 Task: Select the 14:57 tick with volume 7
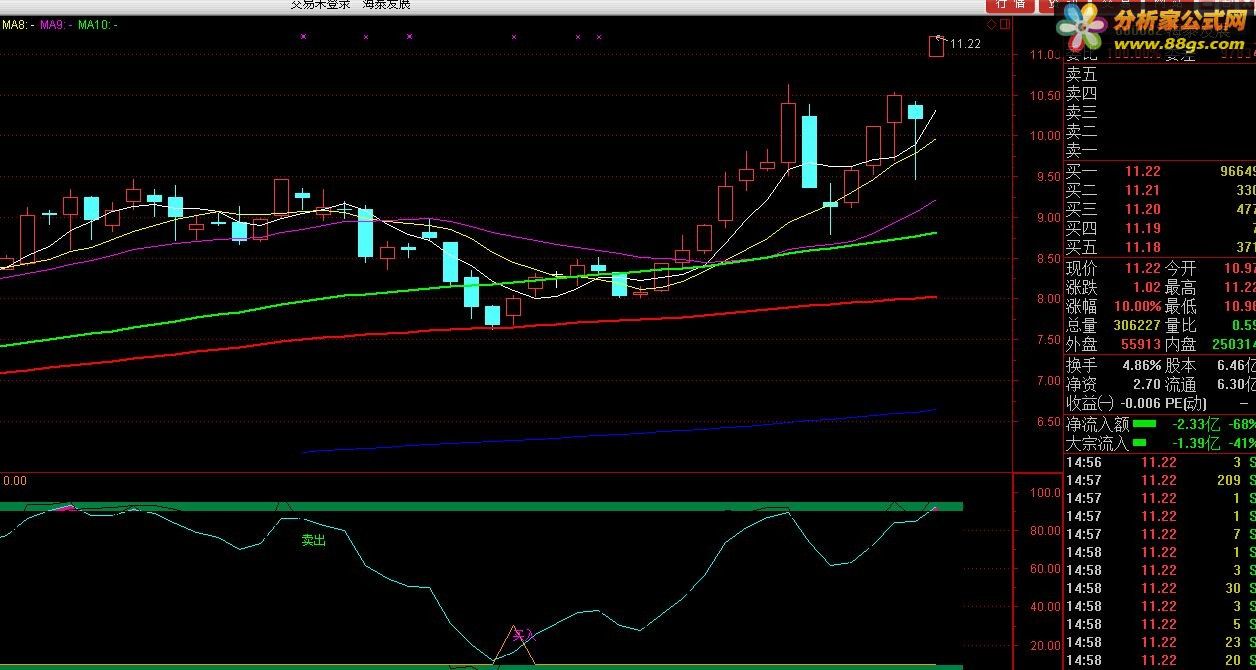[1159, 534]
